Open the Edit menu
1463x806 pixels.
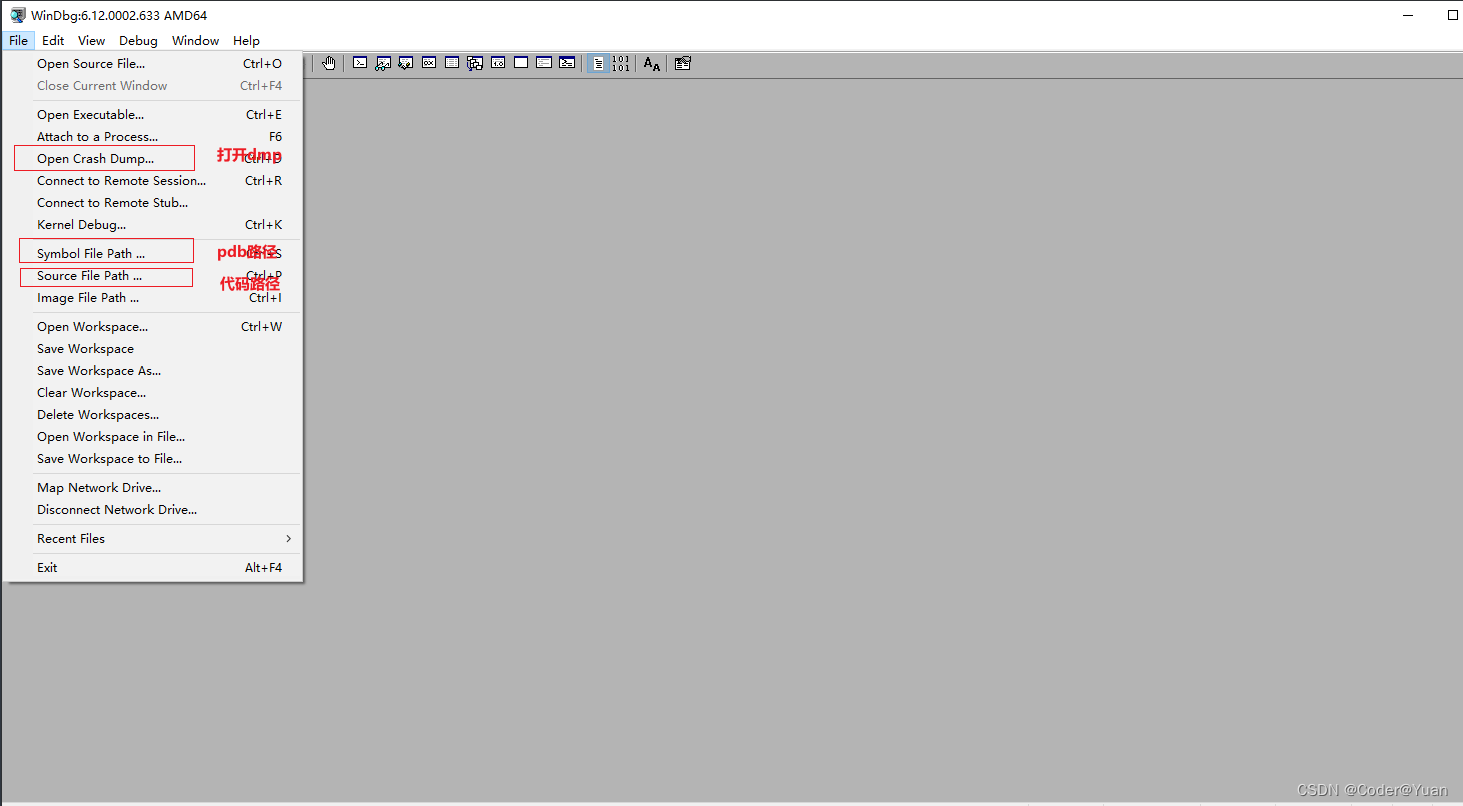(53, 41)
